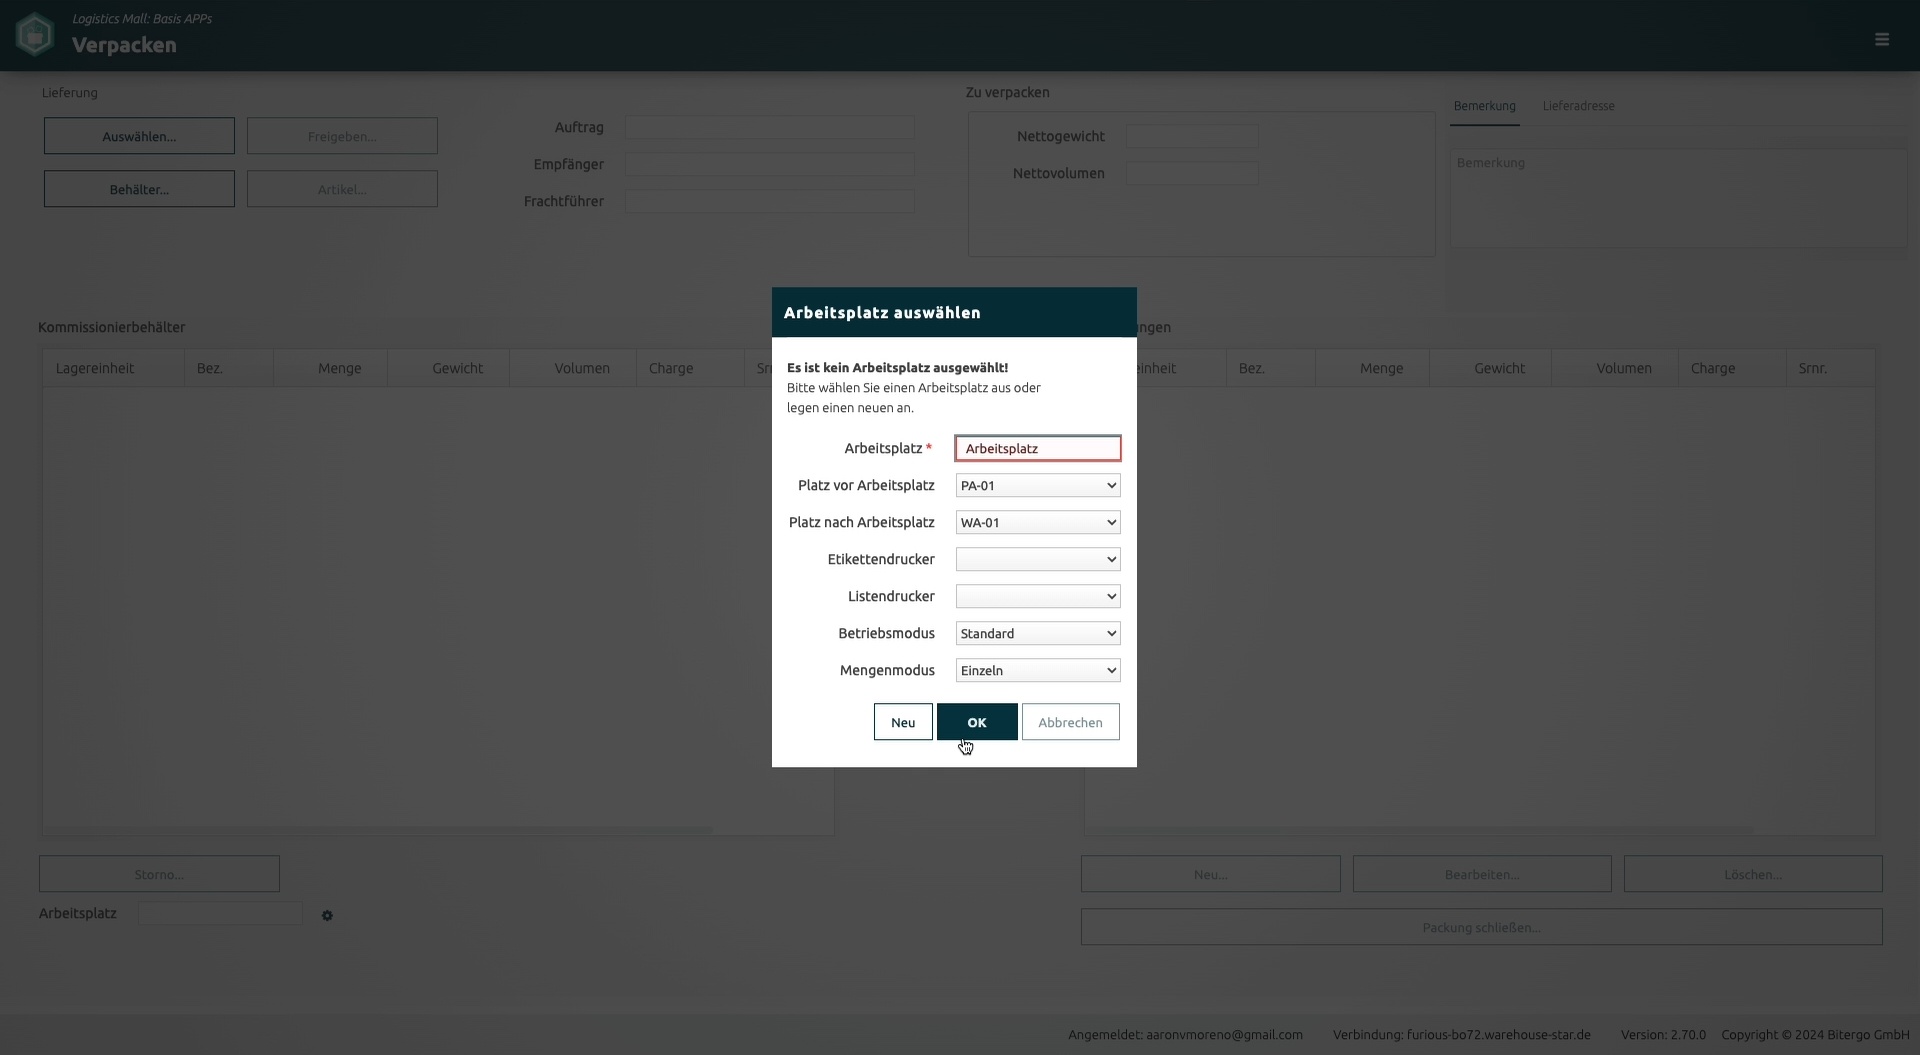Open the Platz nach Arbeitsplatz dropdown

pyautogui.click(x=1038, y=522)
